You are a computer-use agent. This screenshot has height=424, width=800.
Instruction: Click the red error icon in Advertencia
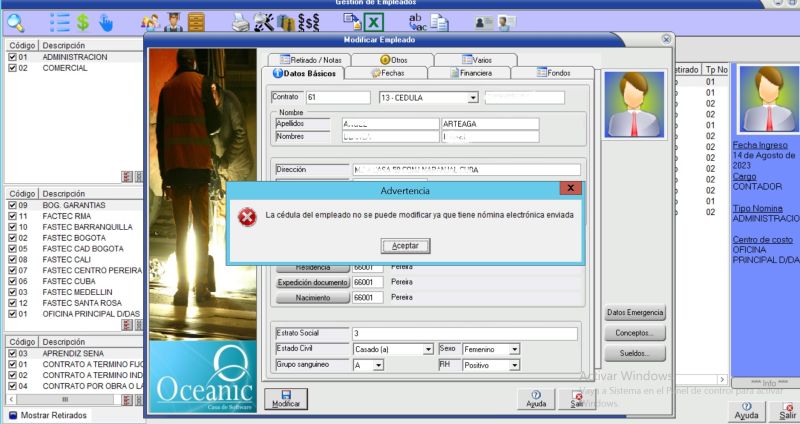point(246,216)
